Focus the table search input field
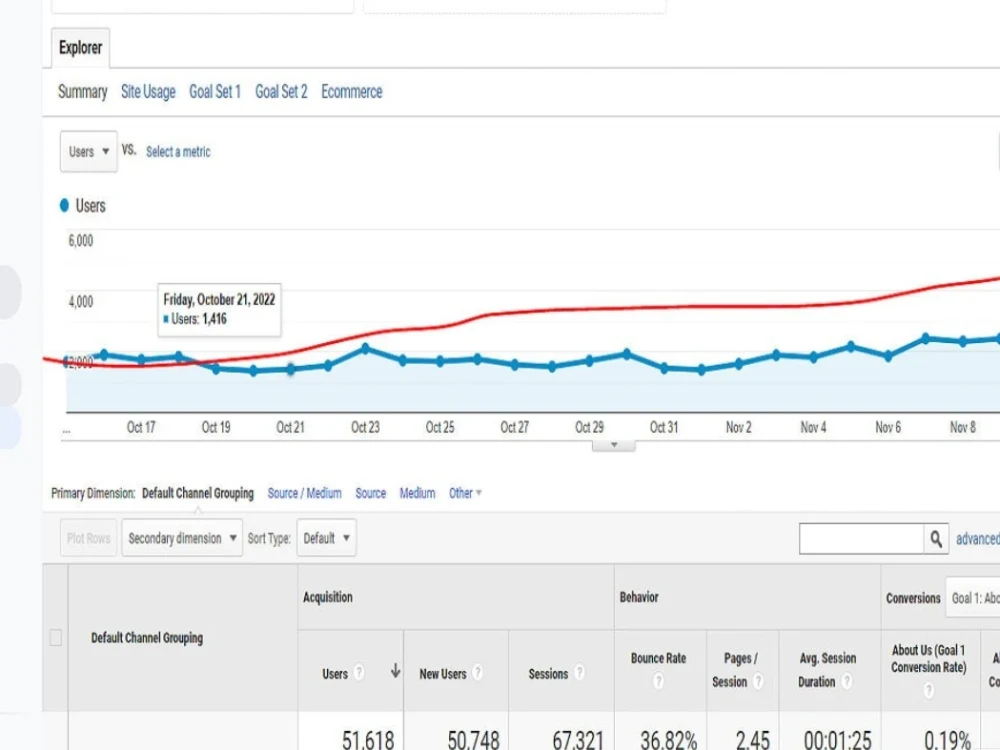The image size is (1000, 750). click(861, 539)
